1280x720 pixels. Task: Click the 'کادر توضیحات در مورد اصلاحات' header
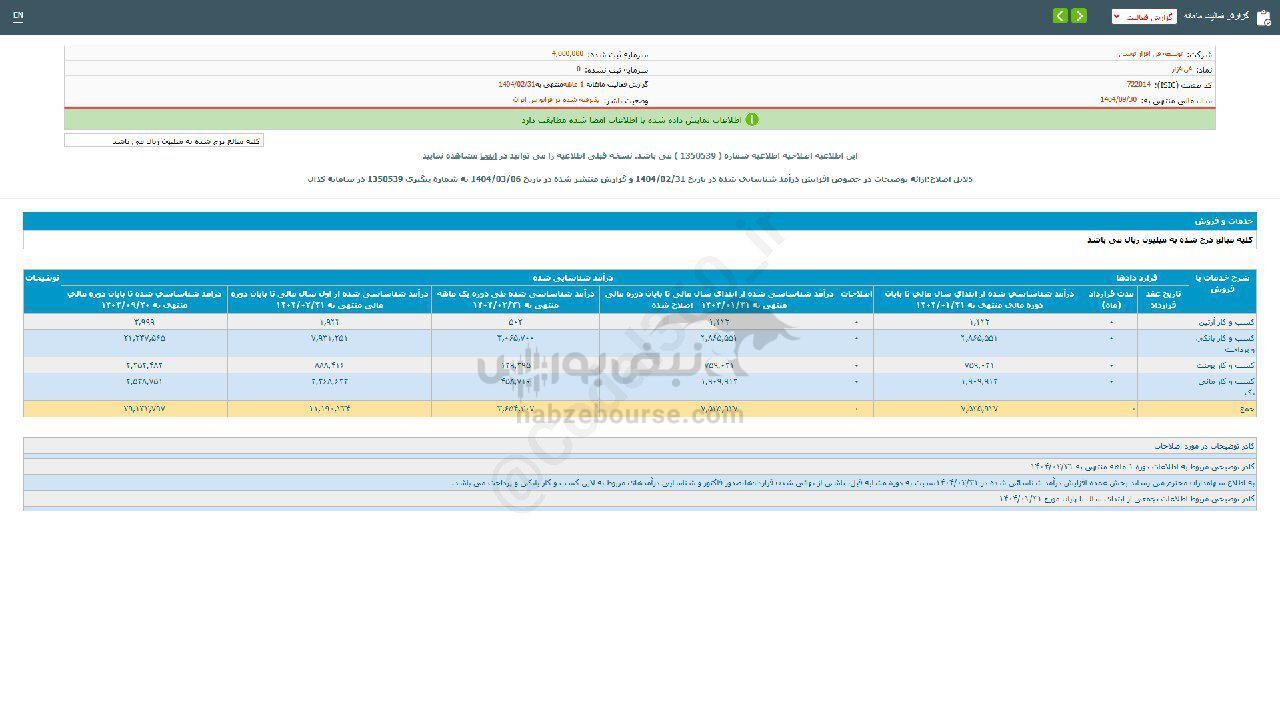1204,445
